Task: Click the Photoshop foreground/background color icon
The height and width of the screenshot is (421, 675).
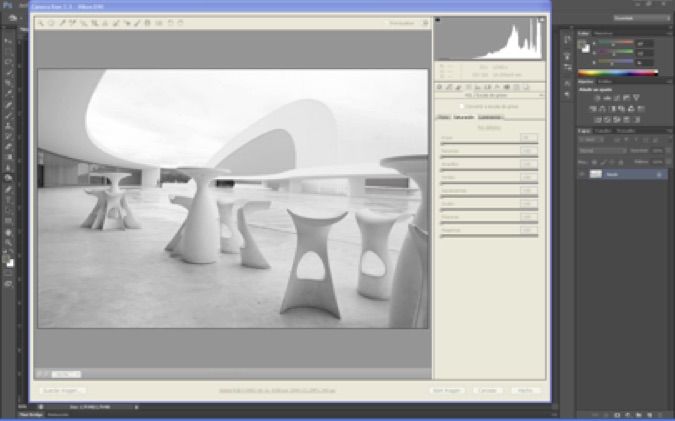Action: tap(9, 262)
